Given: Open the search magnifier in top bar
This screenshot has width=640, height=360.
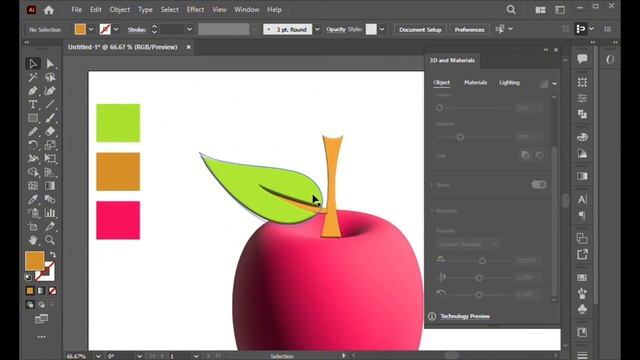Looking at the screenshot, I should (x=511, y=9).
